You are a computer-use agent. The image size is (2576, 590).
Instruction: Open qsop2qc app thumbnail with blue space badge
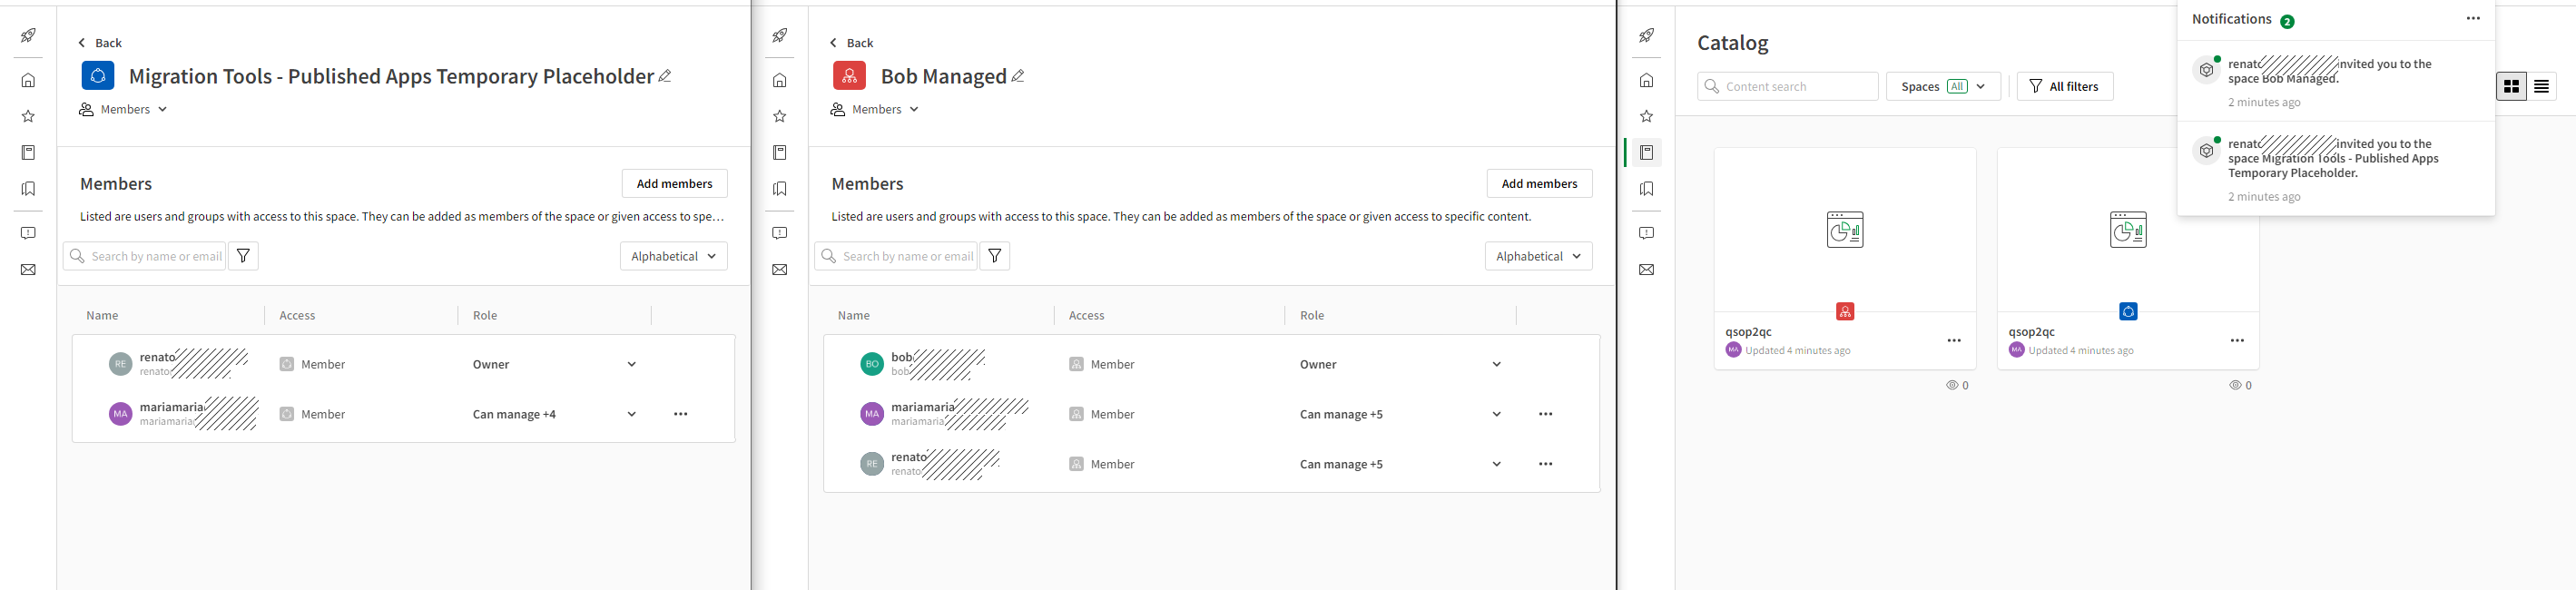tap(2128, 230)
